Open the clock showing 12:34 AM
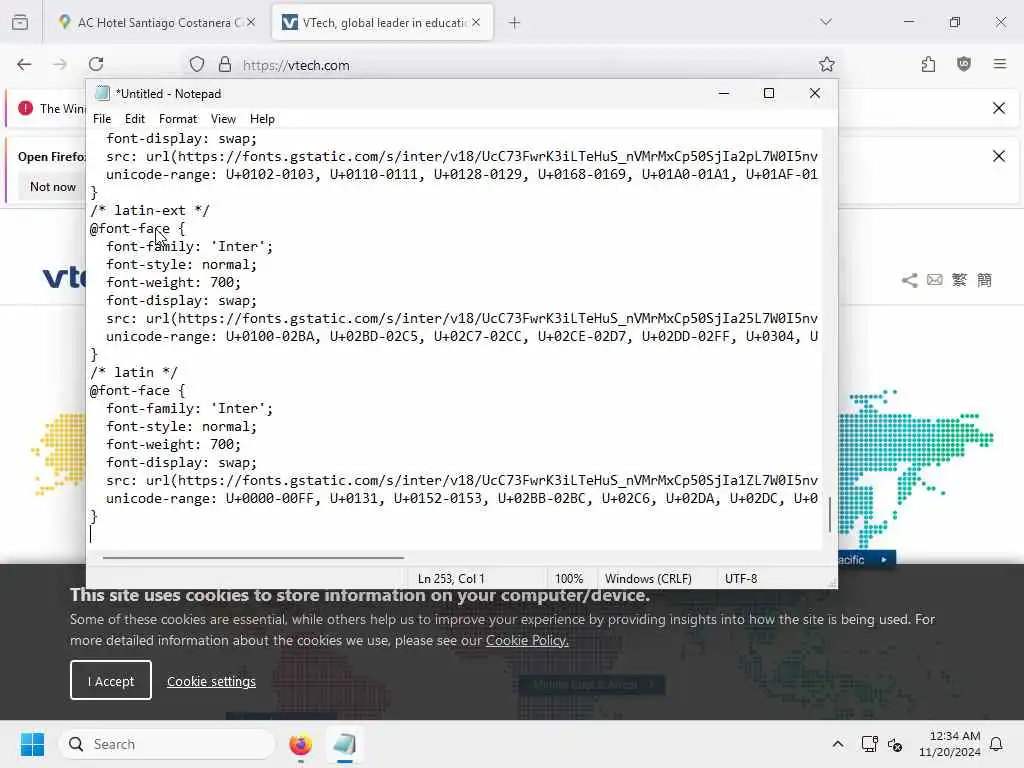This screenshot has height=768, width=1024. (x=950, y=744)
